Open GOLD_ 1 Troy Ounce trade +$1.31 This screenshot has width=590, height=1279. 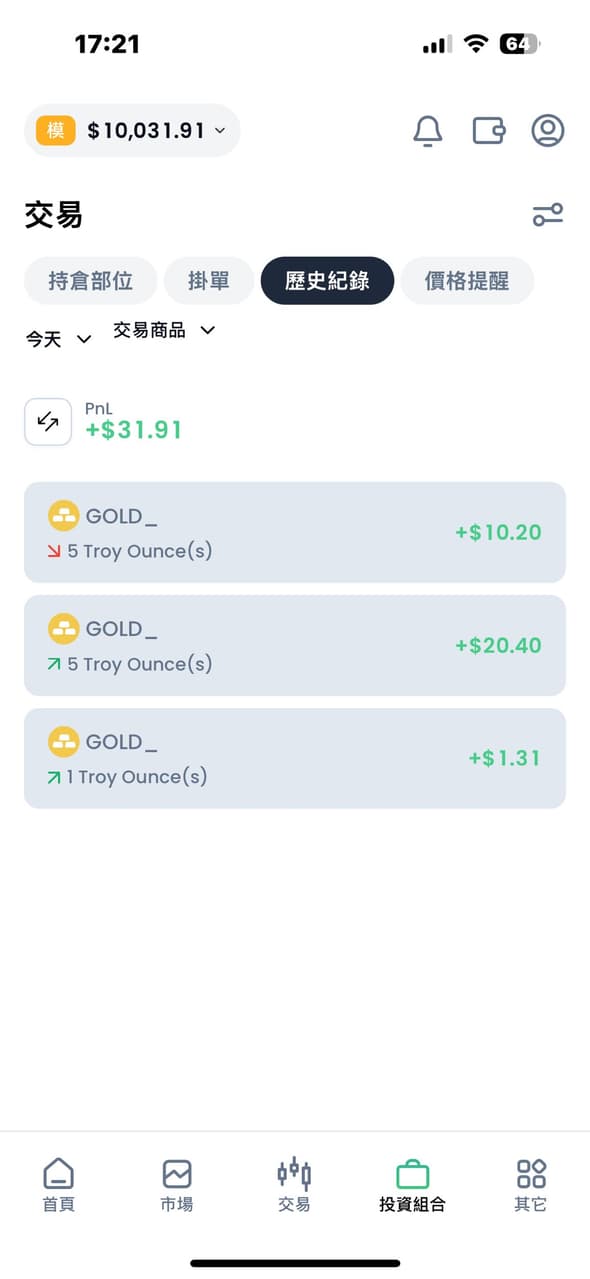295,758
